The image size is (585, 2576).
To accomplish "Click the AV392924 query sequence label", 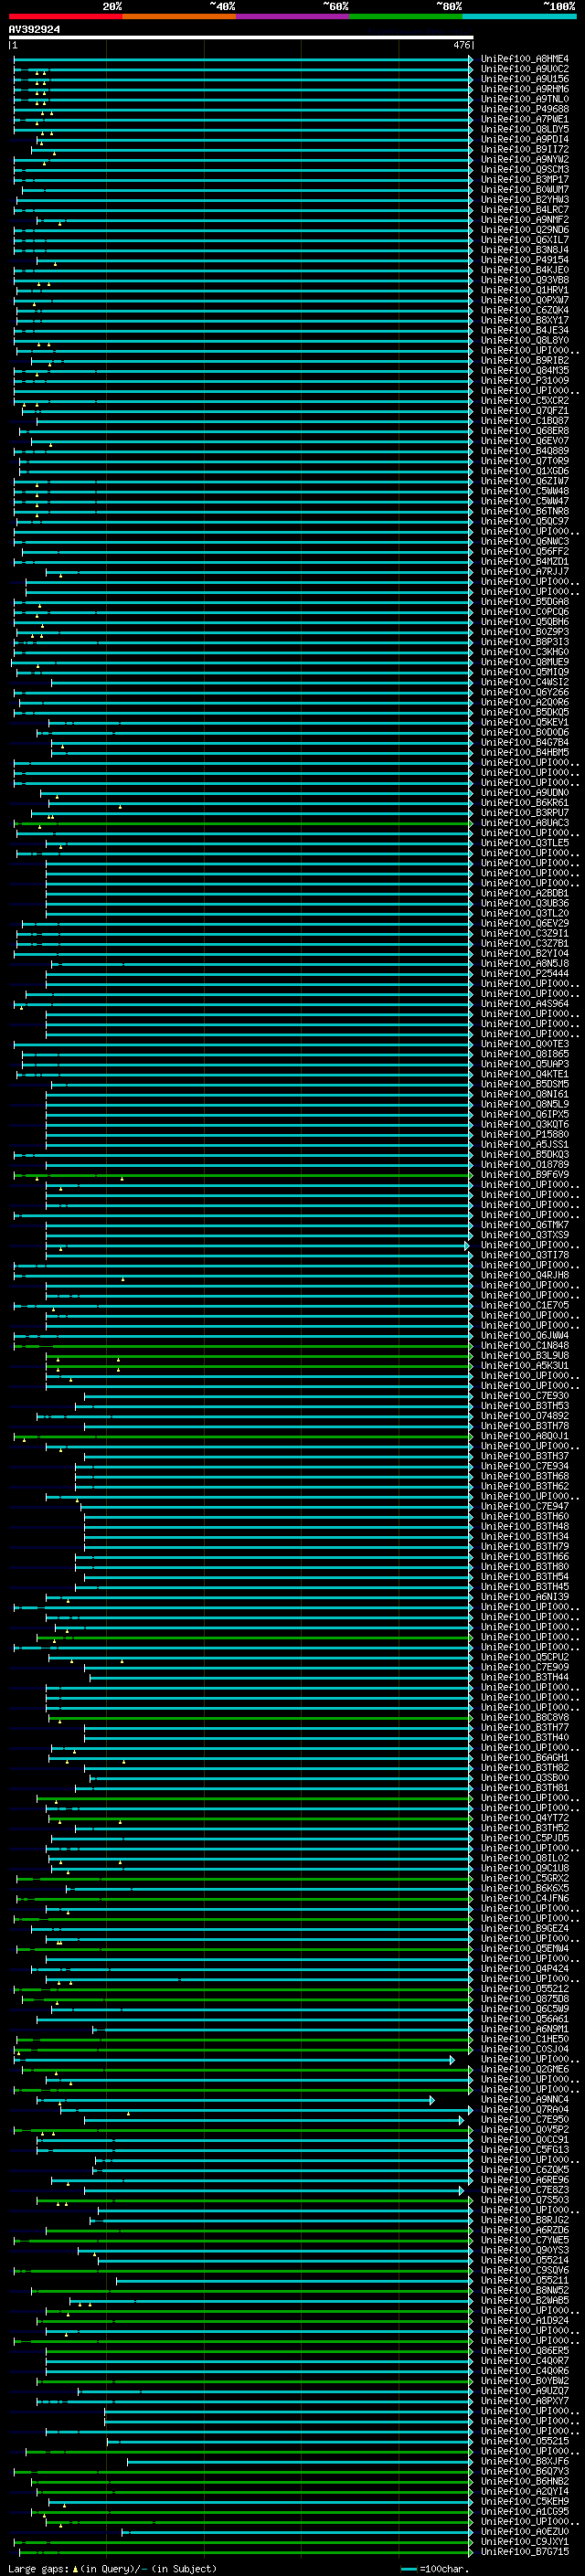I will [x=34, y=30].
